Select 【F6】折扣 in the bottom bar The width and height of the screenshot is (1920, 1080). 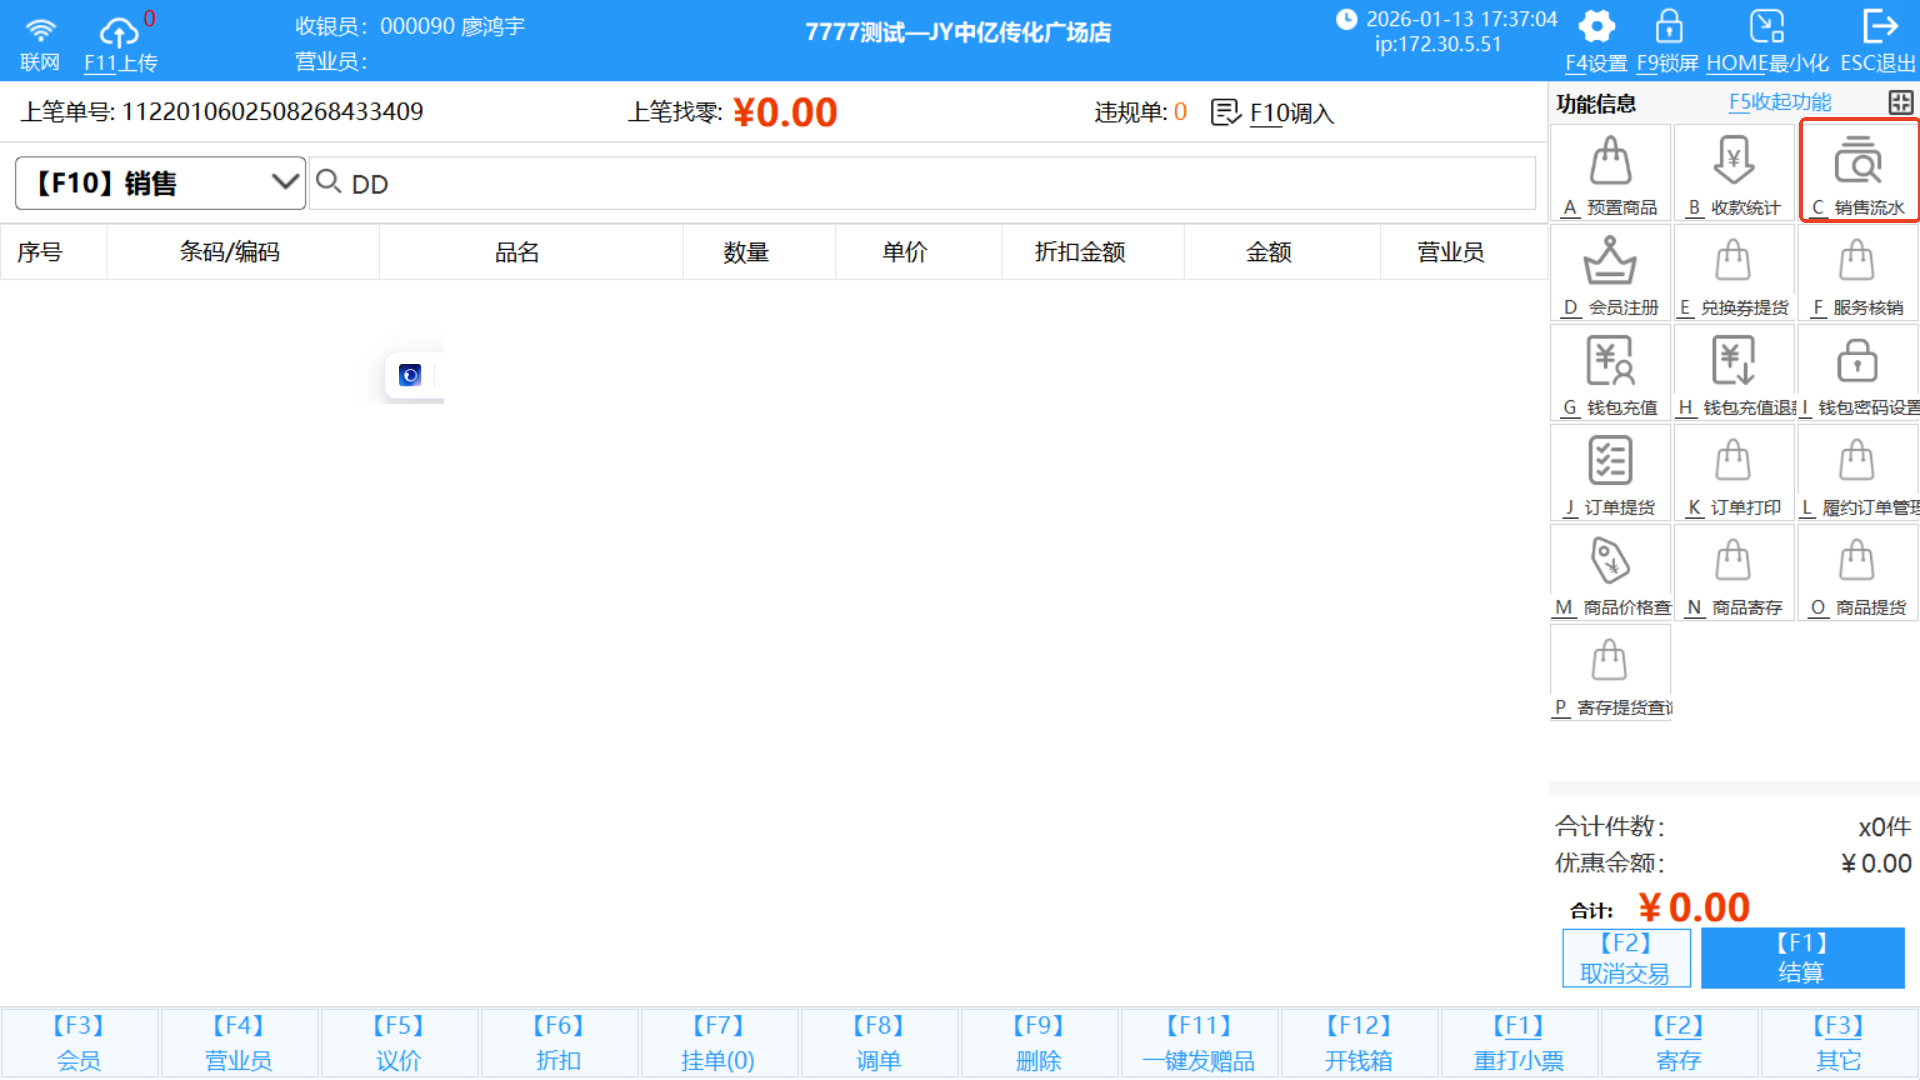point(559,1043)
